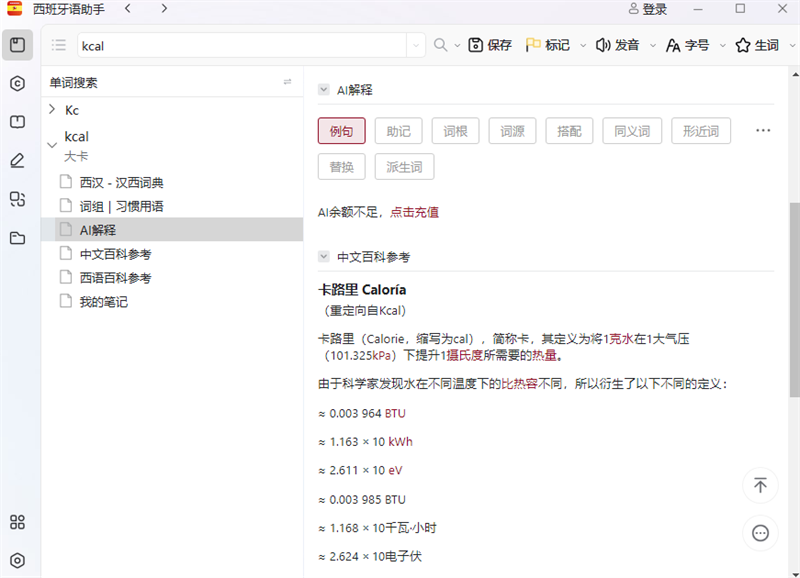This screenshot has width=800, height=578.
Task: Open the 发音 dropdown arrow
Action: pos(651,45)
